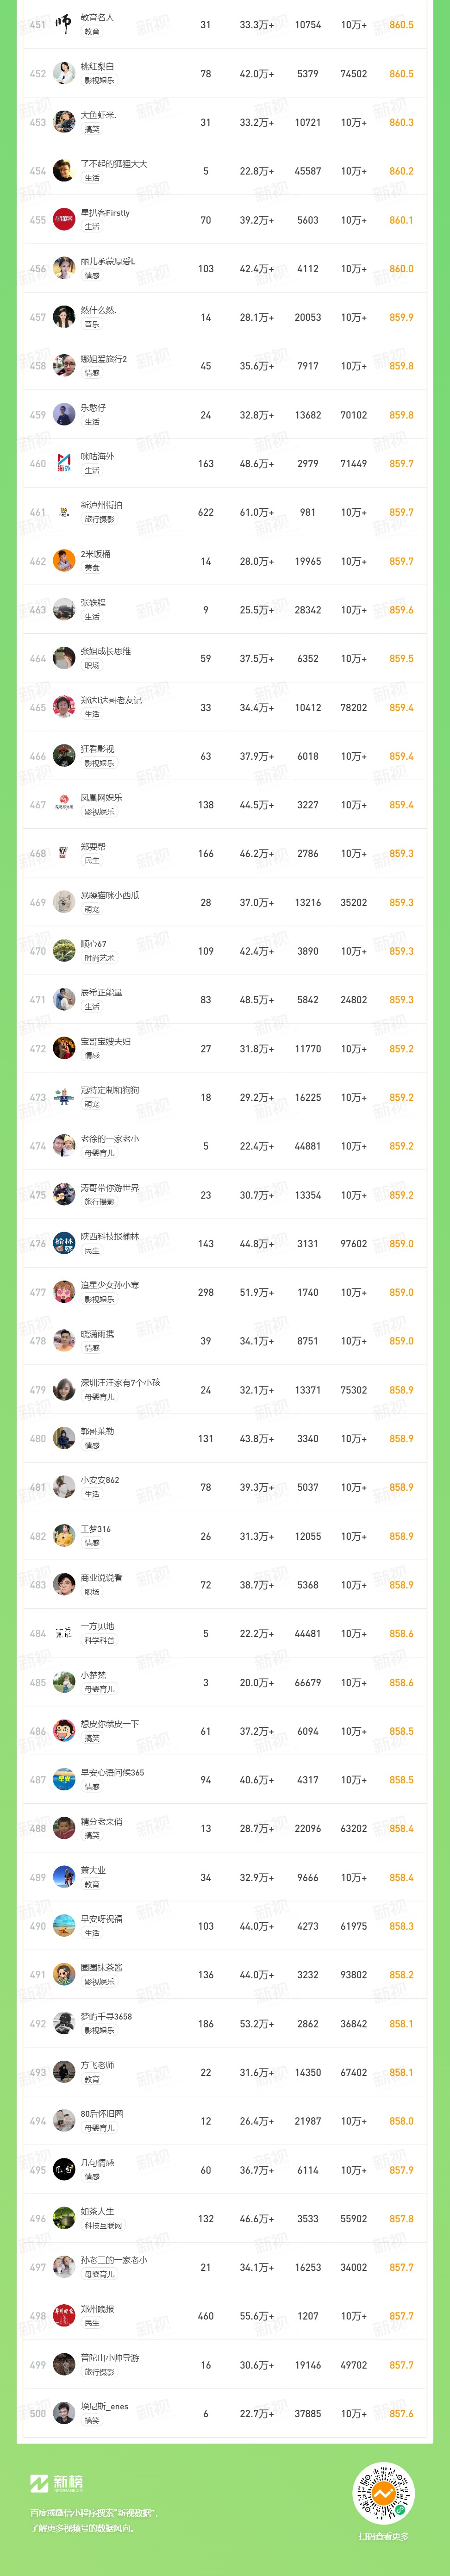
Task: Select the 2米饭桶 orange avatar
Action: click(64, 561)
